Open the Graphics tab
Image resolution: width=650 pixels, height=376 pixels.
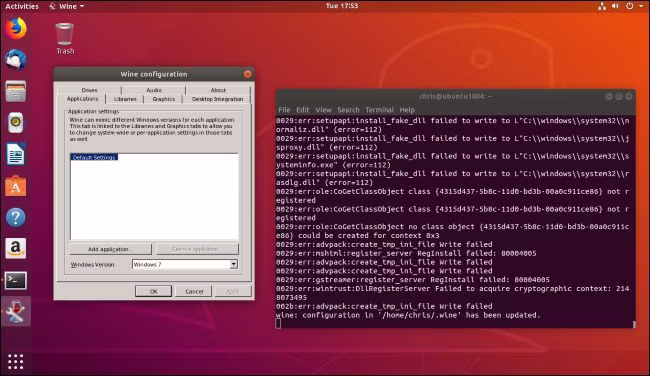coord(164,99)
